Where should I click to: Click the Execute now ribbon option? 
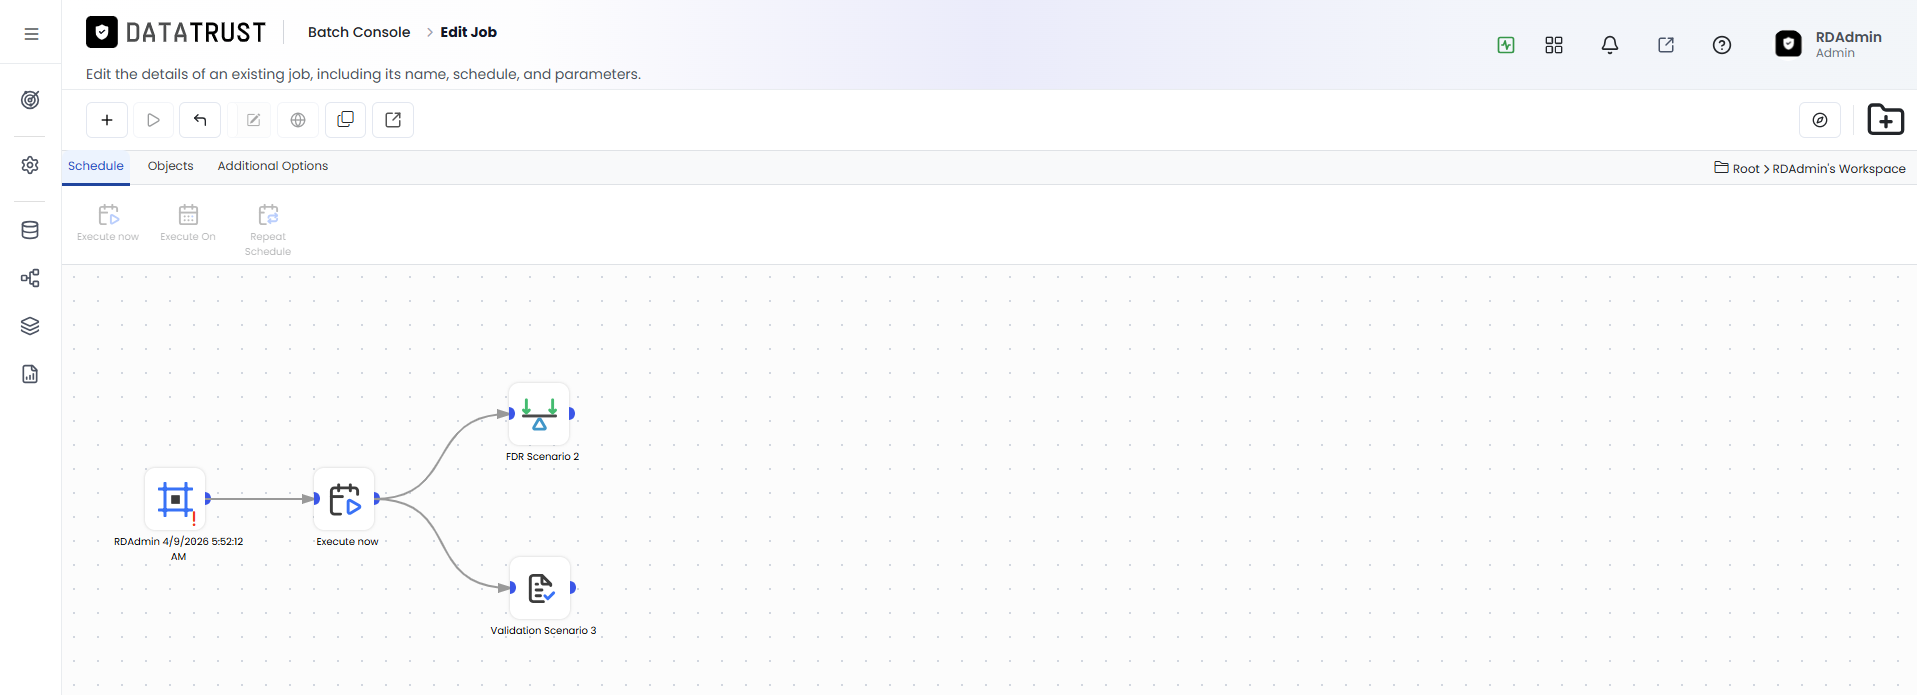click(108, 223)
